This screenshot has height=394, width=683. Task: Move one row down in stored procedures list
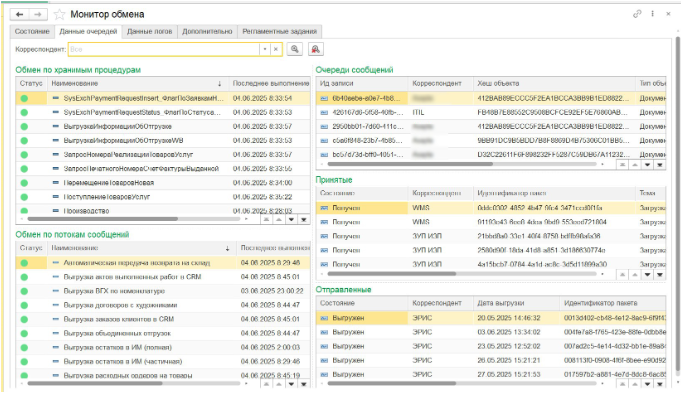pos(291,219)
